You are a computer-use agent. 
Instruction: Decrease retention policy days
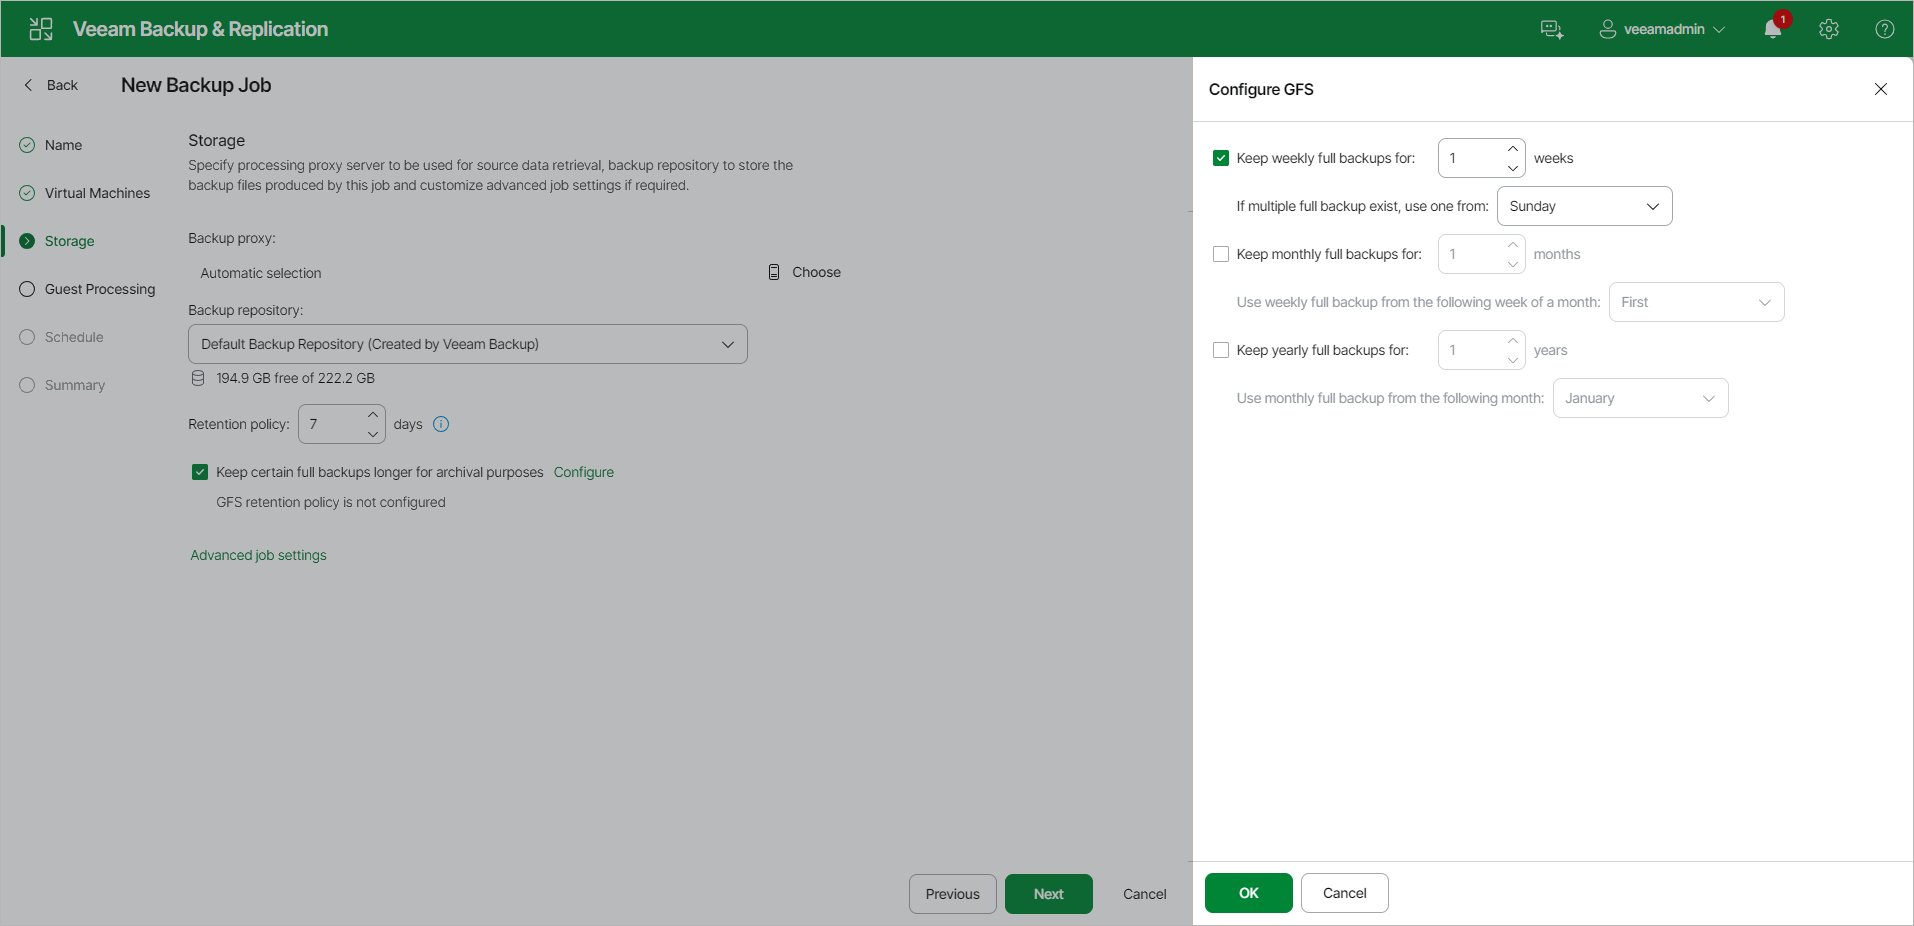tap(373, 434)
